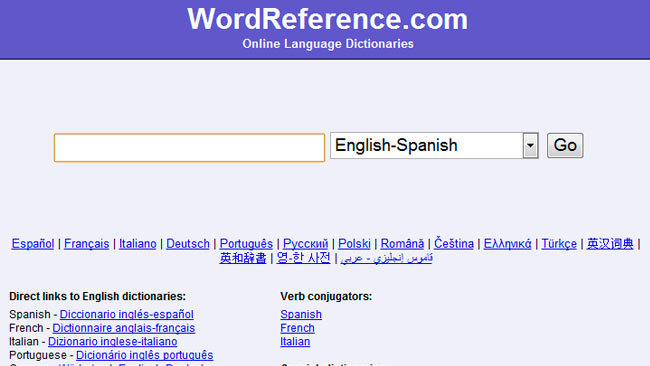The width and height of the screenshot is (650, 366).
Task: Open the Korean 영-한 사전 link
Action: coord(303,258)
